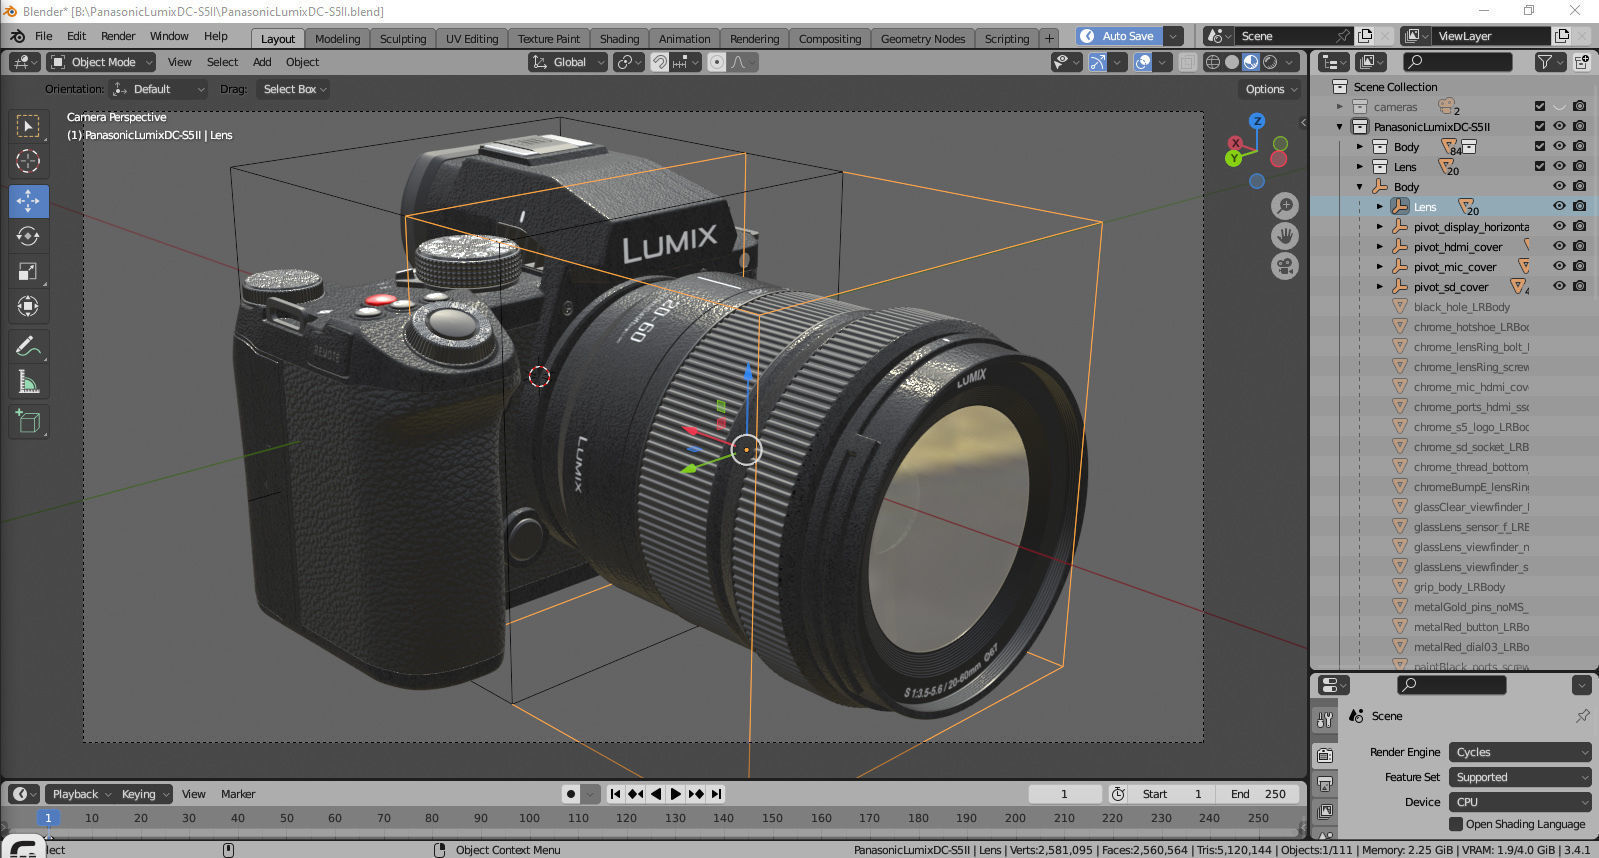Image resolution: width=1599 pixels, height=858 pixels.
Task: Enable Open Shading Language checkbox
Action: [1456, 824]
